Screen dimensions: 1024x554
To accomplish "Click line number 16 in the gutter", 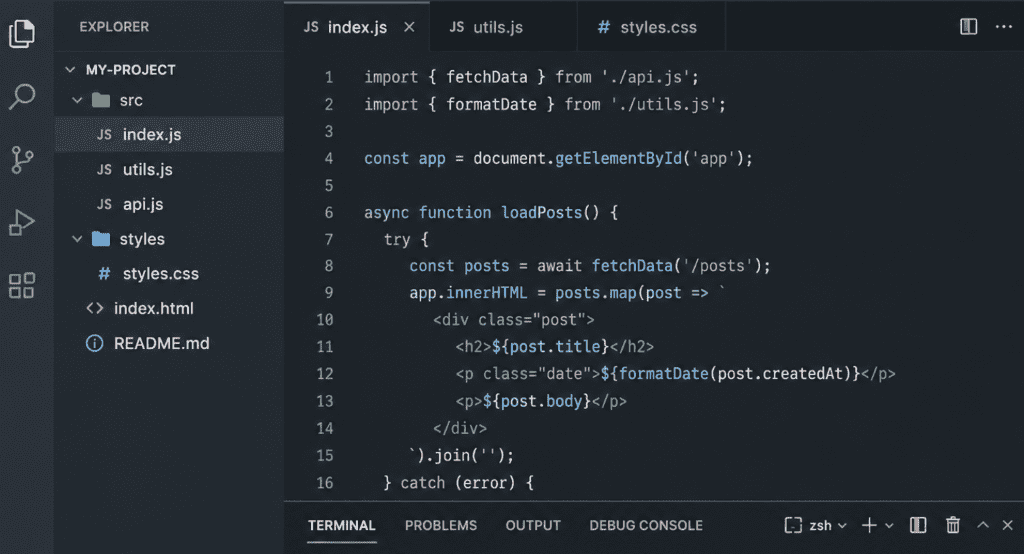I will (x=325, y=483).
